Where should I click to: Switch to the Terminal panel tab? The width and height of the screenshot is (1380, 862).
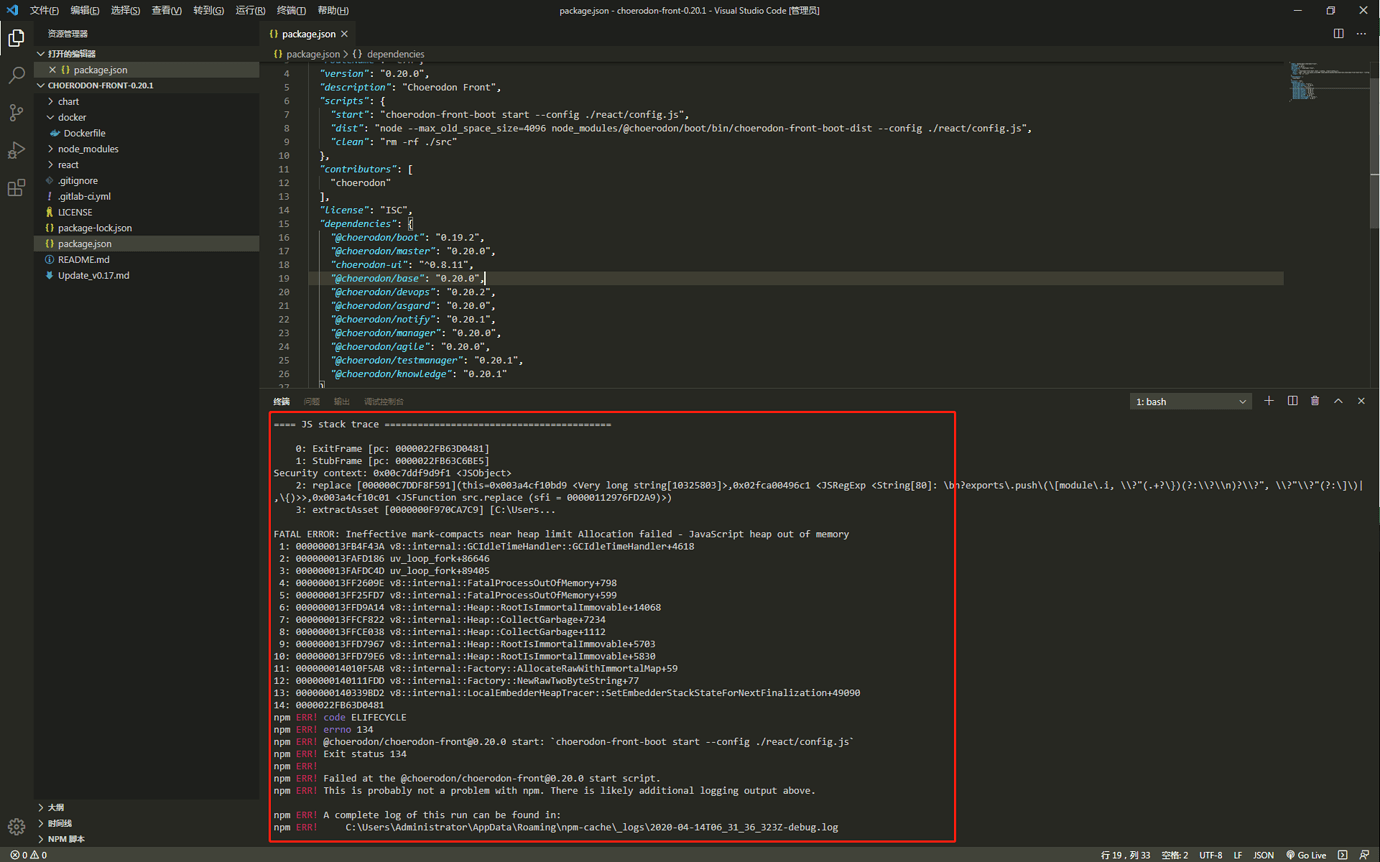coord(281,401)
